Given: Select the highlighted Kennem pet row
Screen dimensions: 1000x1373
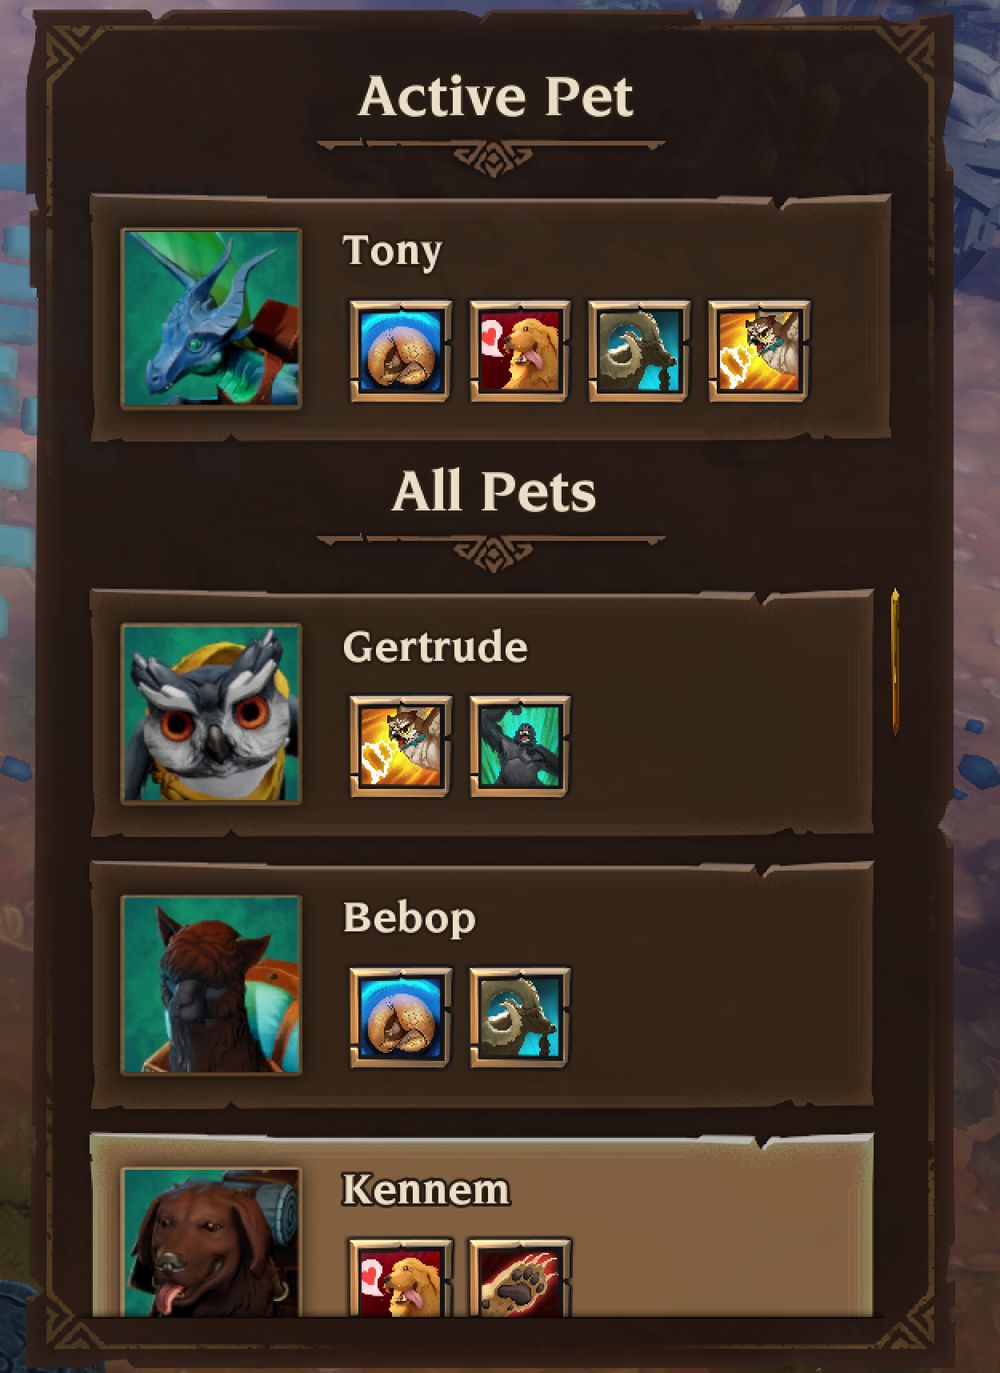Looking at the screenshot, I should pyautogui.click(x=482, y=1225).
